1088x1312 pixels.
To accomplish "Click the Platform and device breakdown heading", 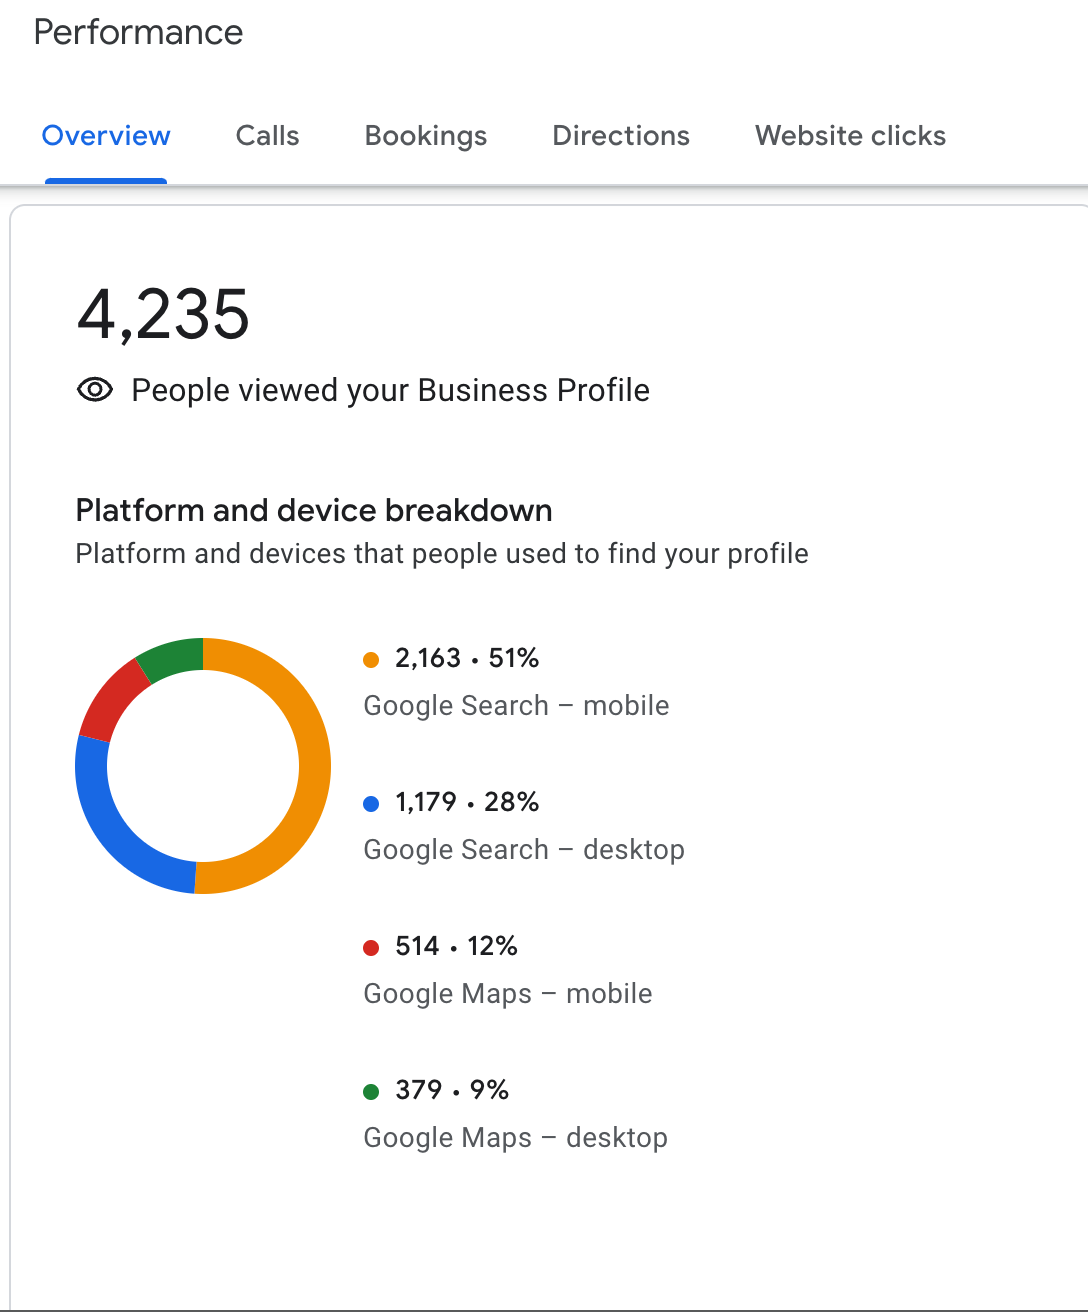I will point(314,511).
